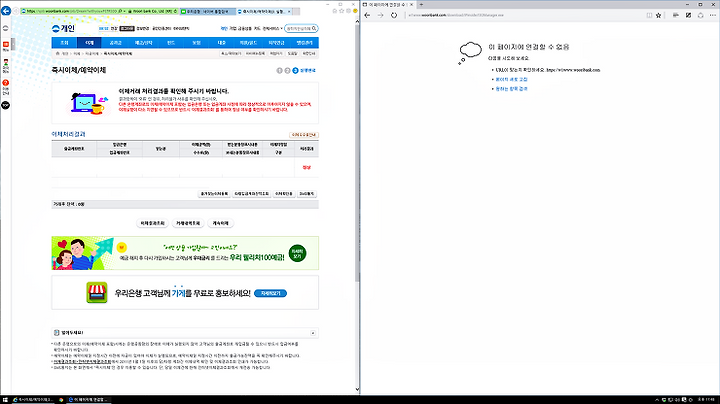Click the first small button under result table

coord(214,194)
